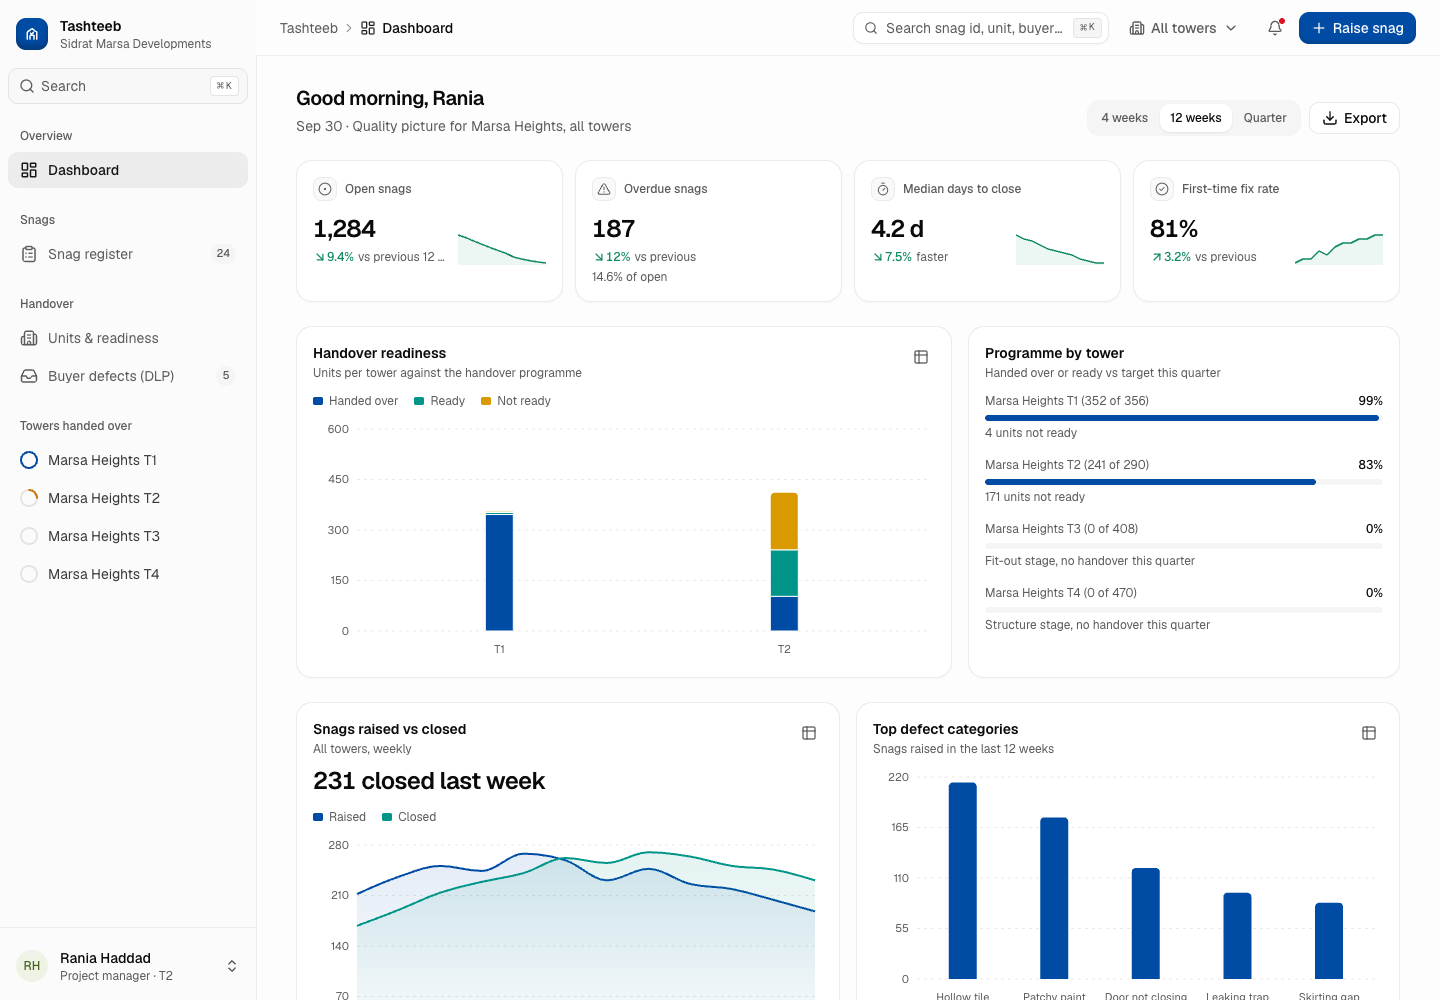Open the All towers dropdown
Viewport: 1440px width, 1000px height.
[x=1183, y=28]
